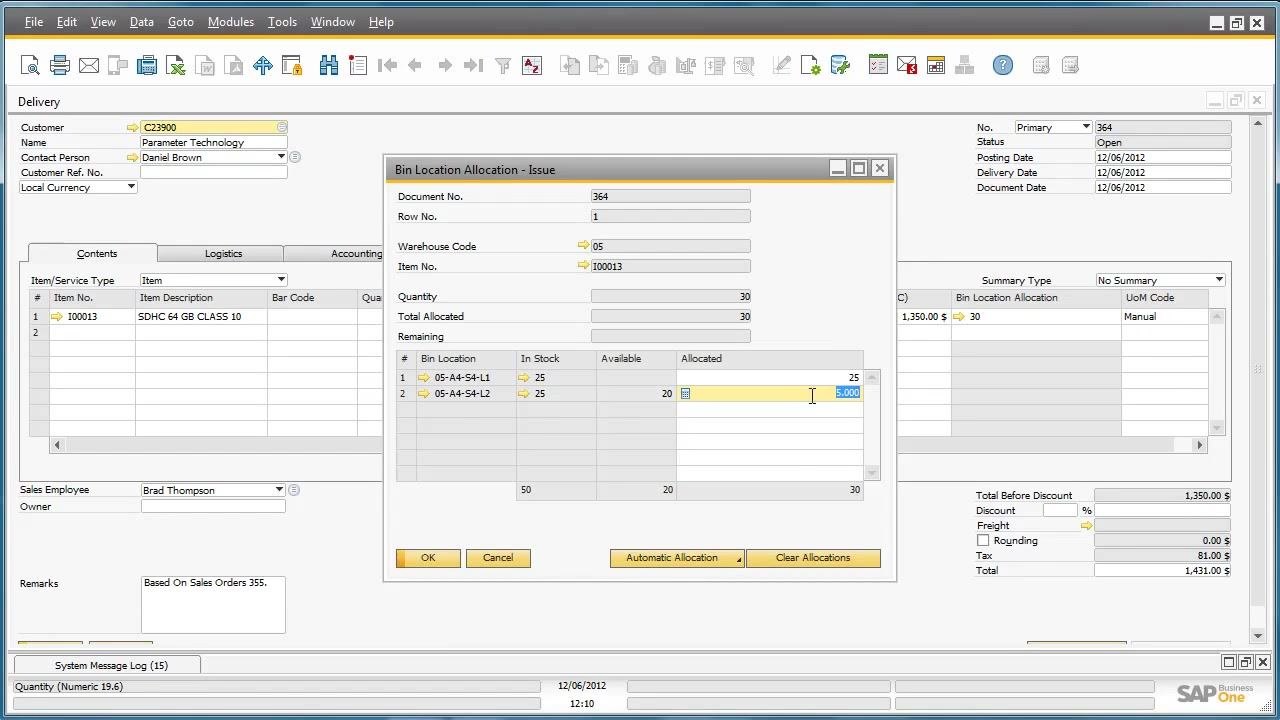Go to first data record arrow
Viewport: 1280px width, 720px height.
[387, 66]
